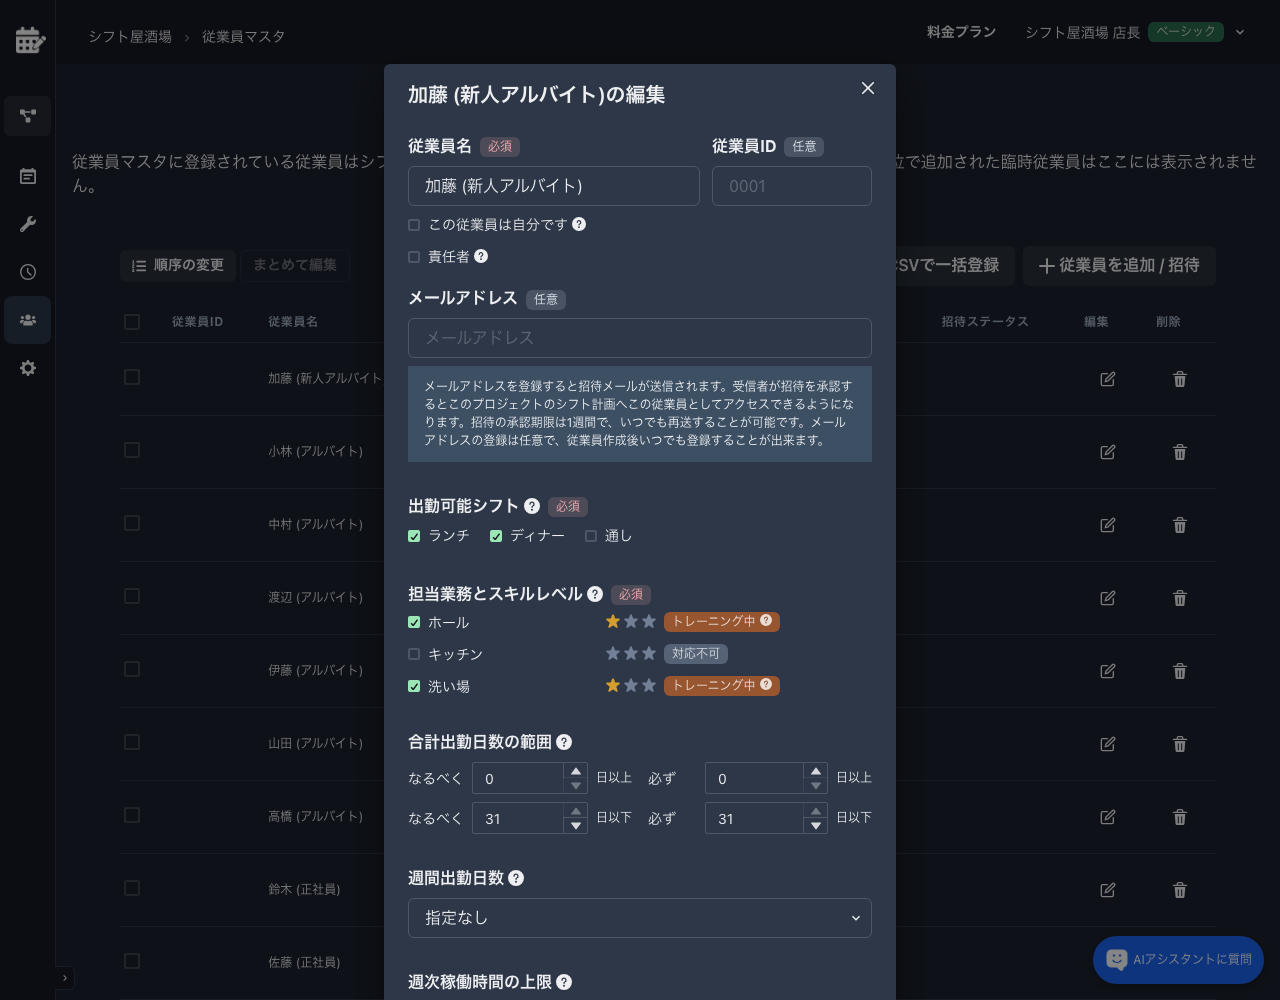Increase 必ず 日以下 value
1280x1000 pixels.
[816, 811]
